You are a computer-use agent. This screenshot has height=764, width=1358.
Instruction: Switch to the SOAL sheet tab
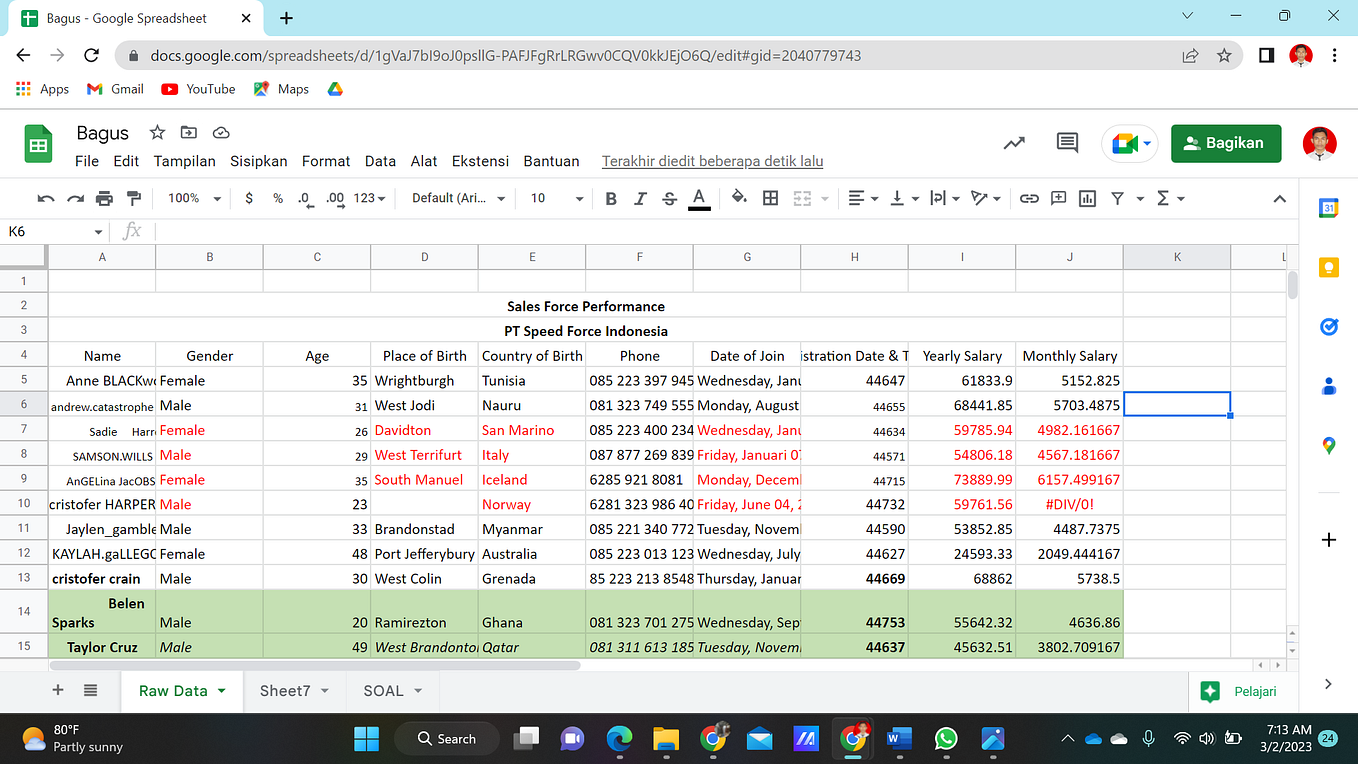coord(385,690)
